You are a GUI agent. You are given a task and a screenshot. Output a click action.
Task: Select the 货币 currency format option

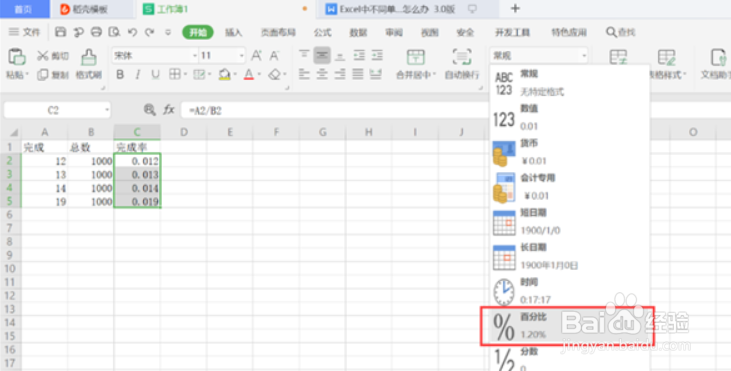point(570,152)
